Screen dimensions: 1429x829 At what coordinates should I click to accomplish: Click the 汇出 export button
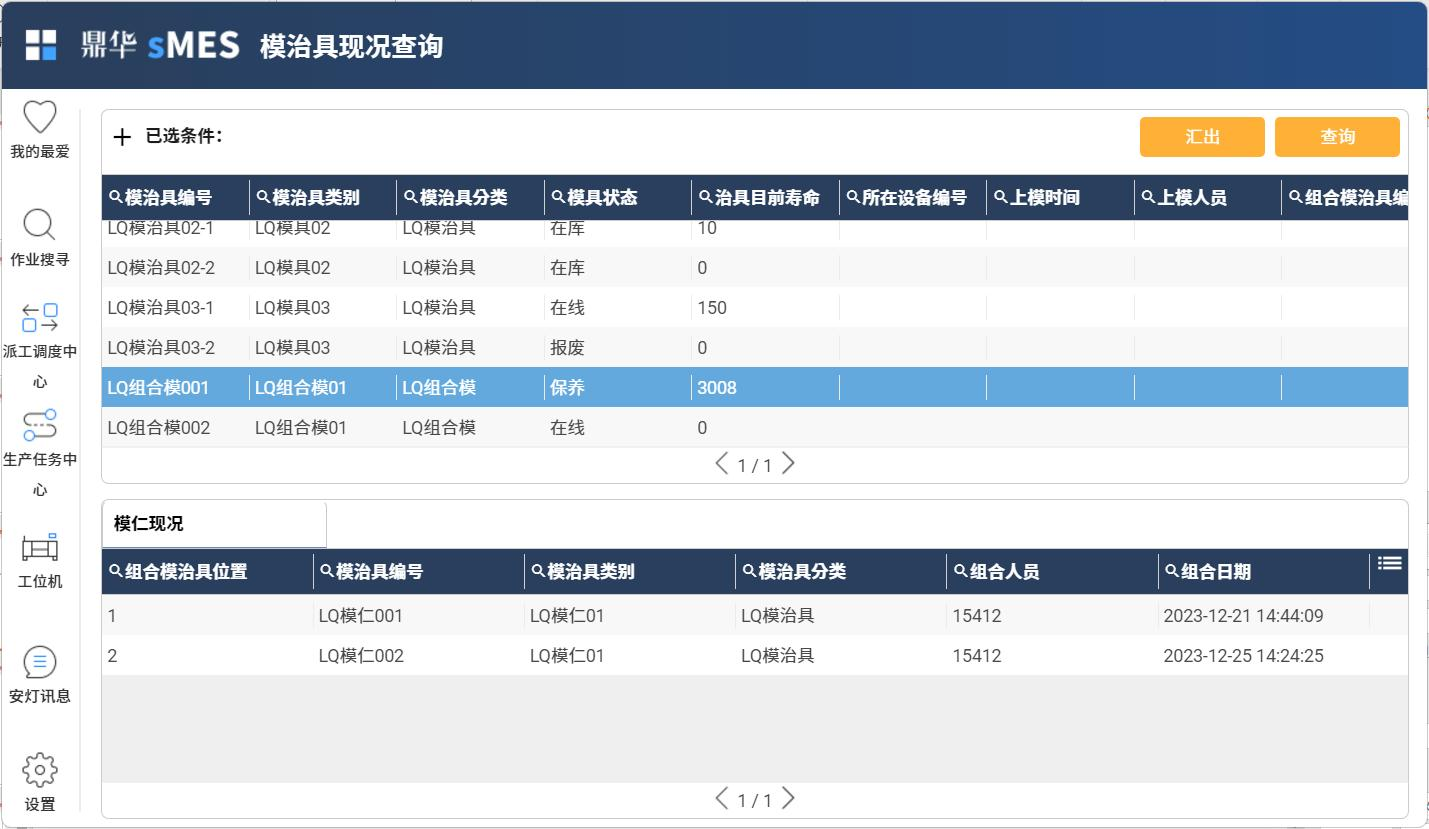click(x=1202, y=137)
